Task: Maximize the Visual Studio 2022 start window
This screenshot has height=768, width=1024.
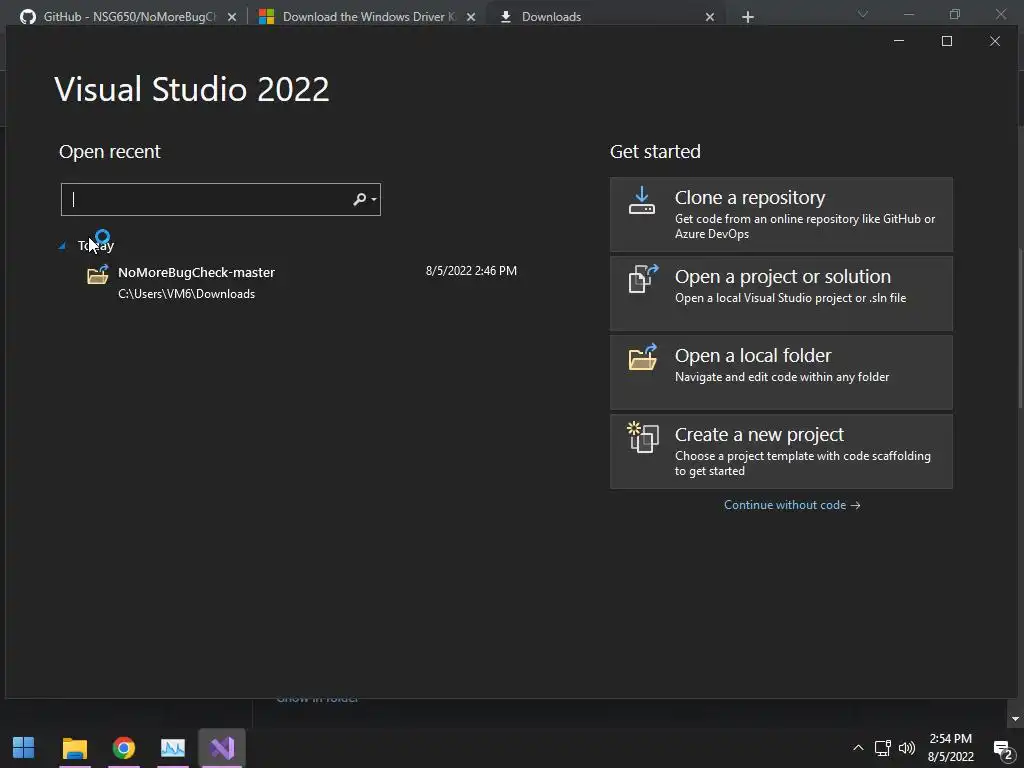Action: click(x=946, y=41)
